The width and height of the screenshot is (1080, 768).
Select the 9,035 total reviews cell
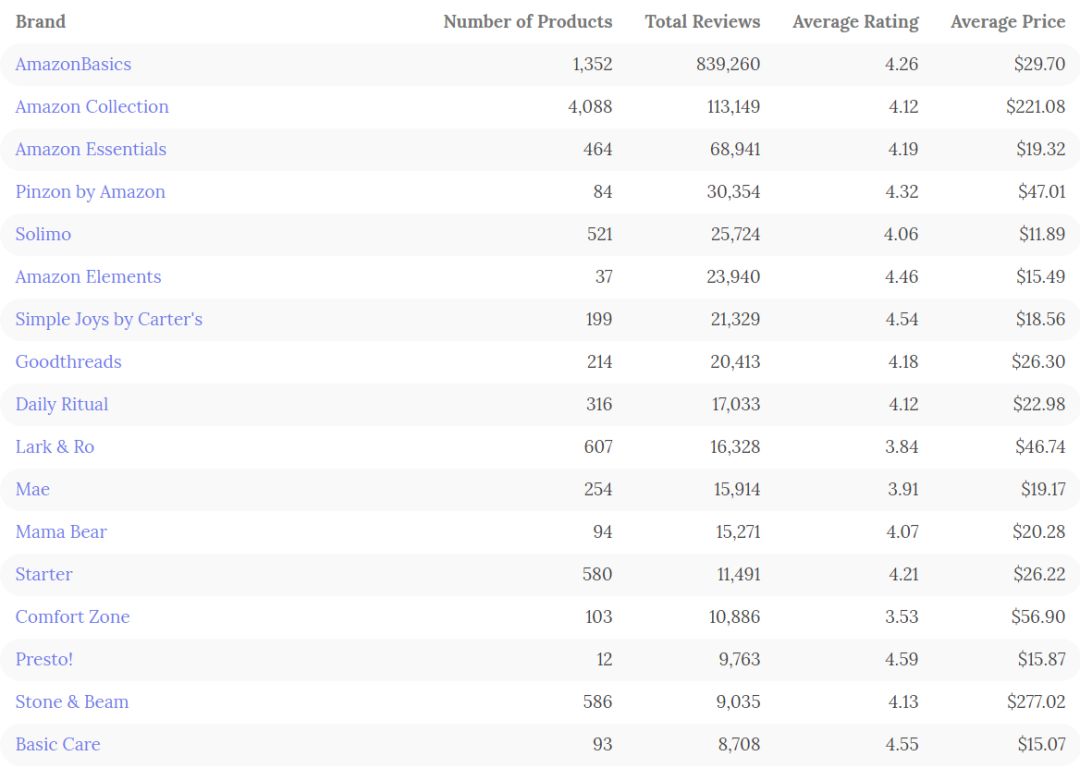pos(738,703)
